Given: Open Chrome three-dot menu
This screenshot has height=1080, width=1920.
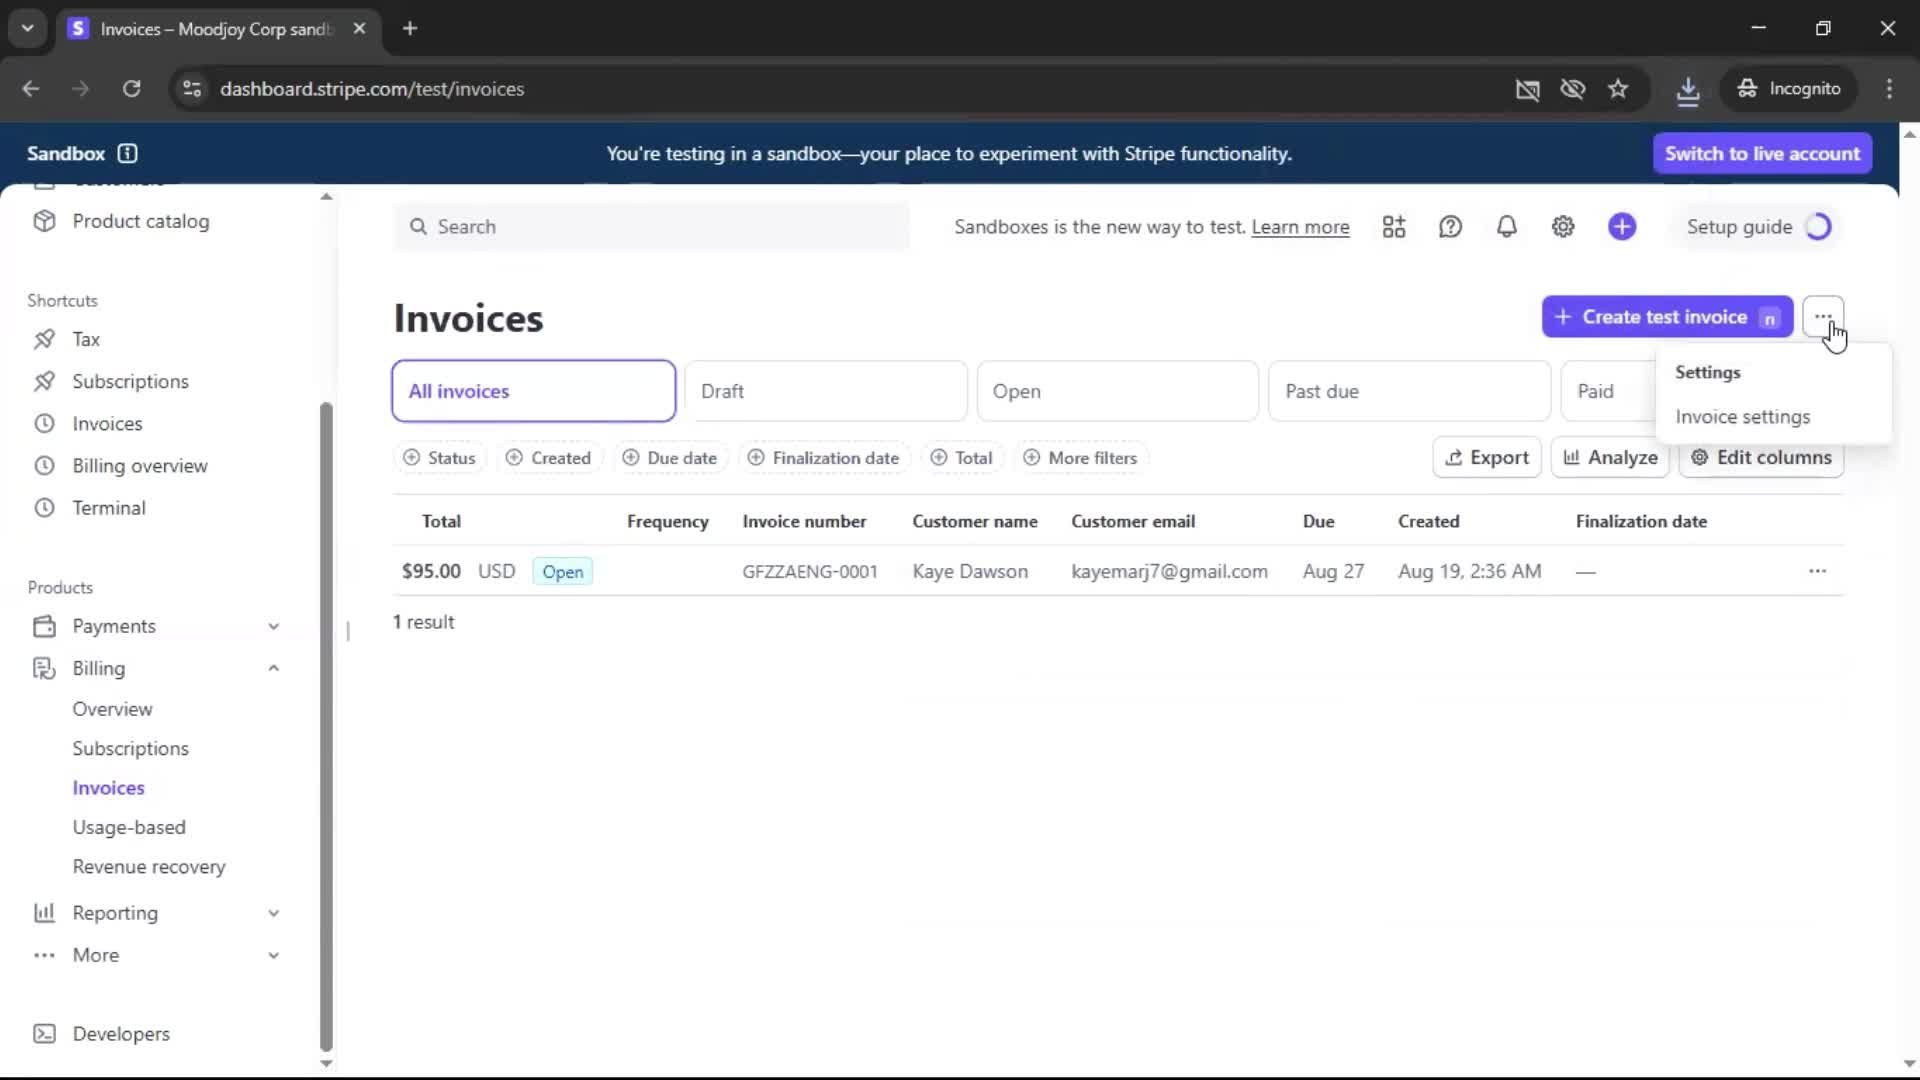Looking at the screenshot, I should click(x=1889, y=89).
